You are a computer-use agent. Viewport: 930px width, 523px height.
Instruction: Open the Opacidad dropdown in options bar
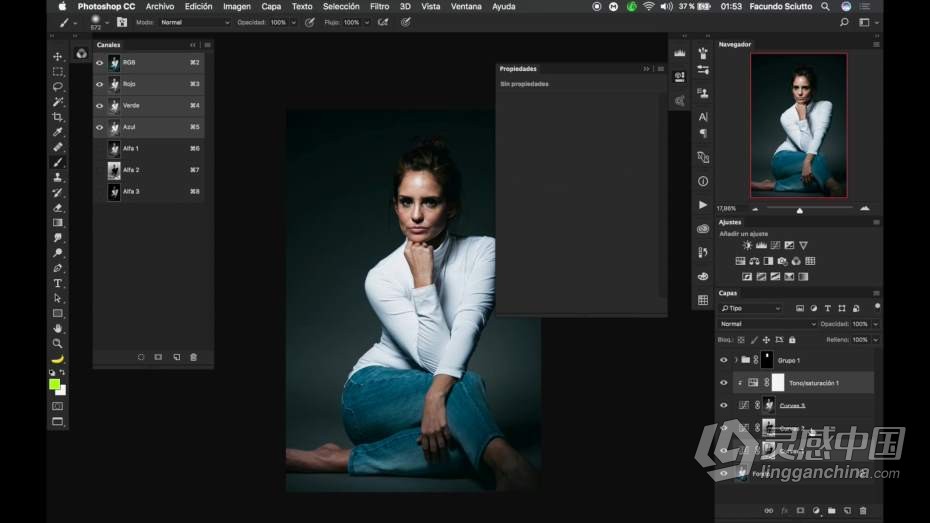294,23
